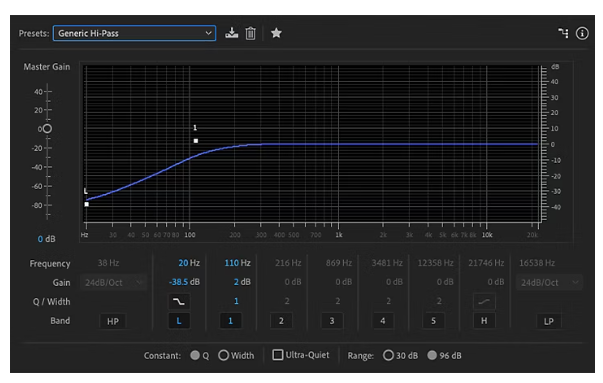The width and height of the screenshot is (603, 383).
Task: Open the LP band 24dB/Oct slope dropdown
Action: (549, 283)
